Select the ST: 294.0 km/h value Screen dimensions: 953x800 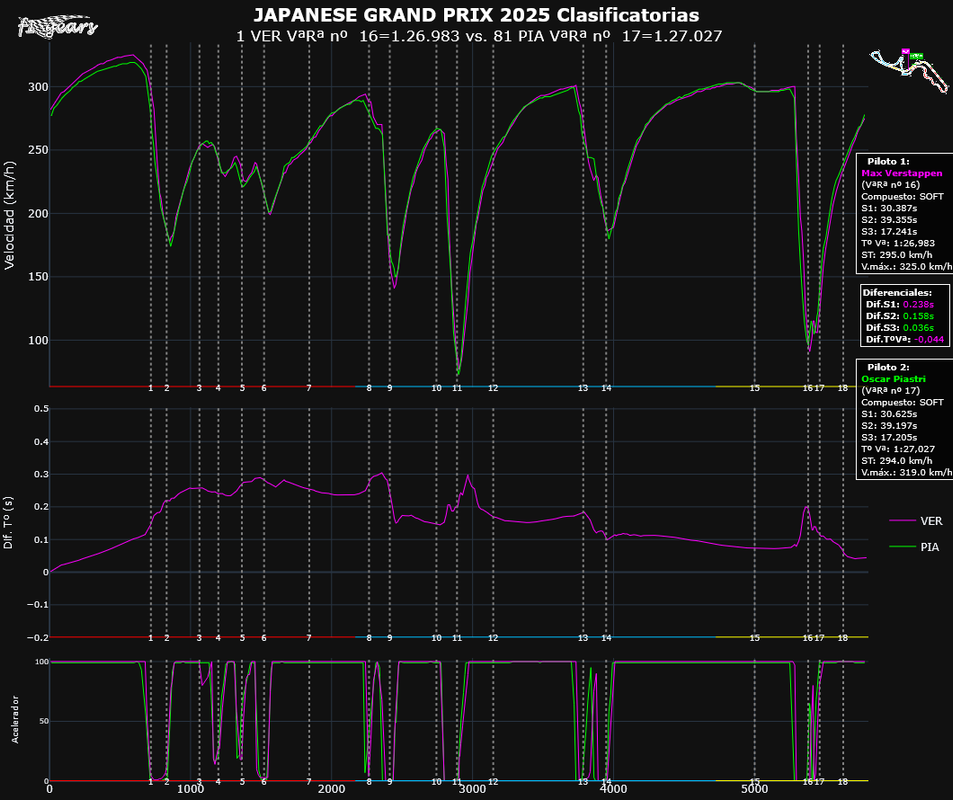(896, 461)
